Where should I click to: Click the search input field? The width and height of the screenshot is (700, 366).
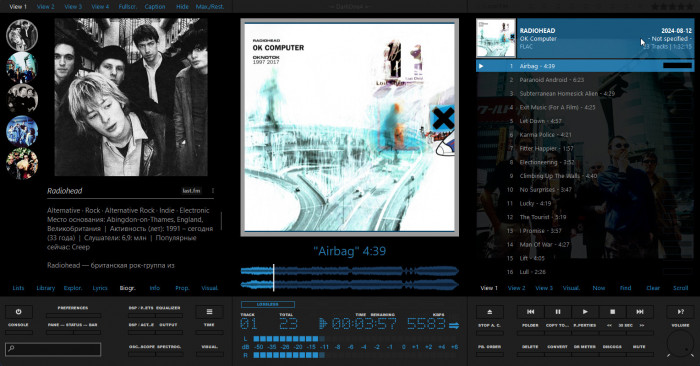pyautogui.click(x=53, y=349)
